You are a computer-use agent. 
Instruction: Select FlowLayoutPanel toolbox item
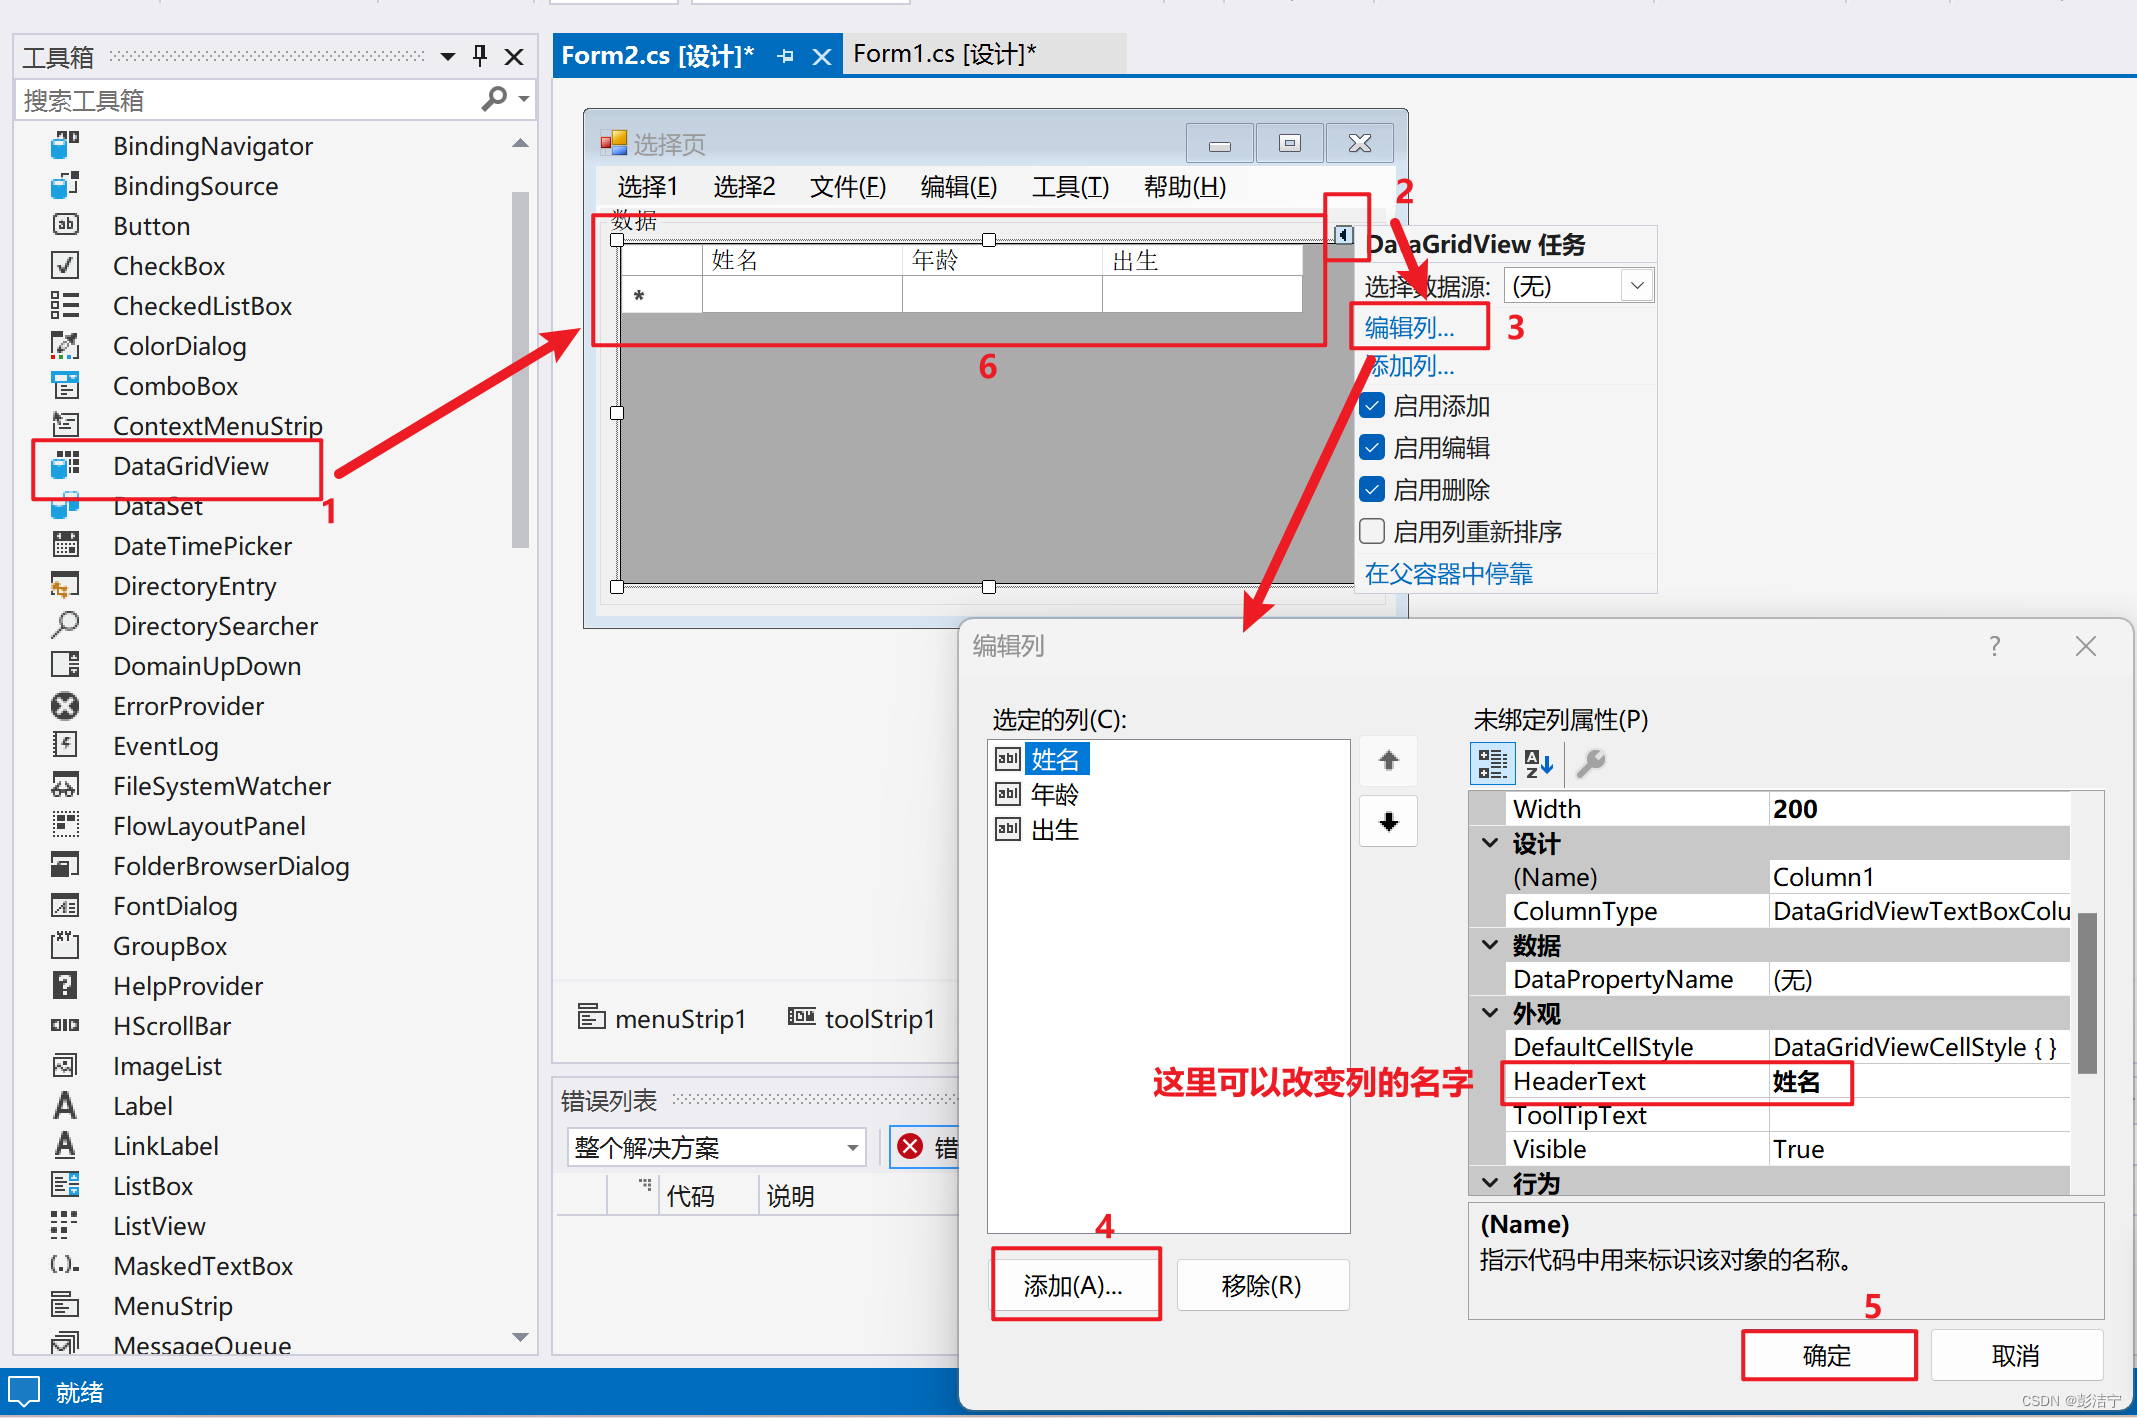point(209,826)
